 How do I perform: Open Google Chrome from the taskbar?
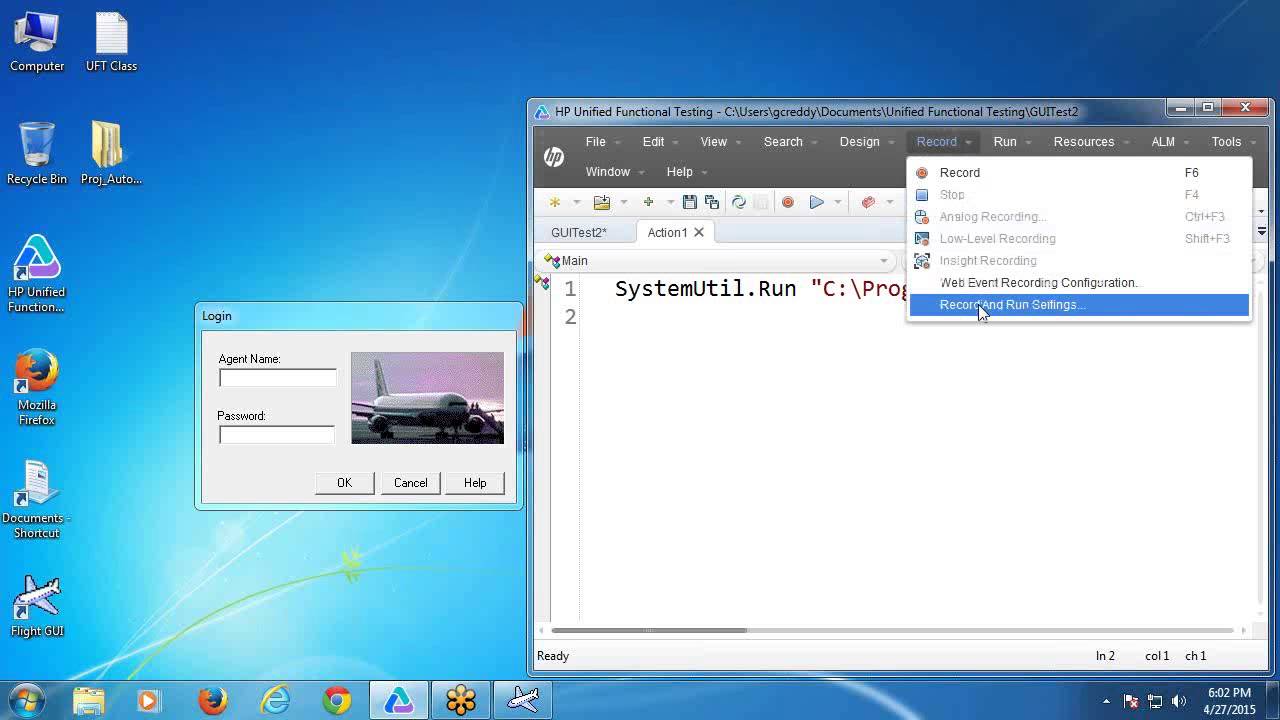click(336, 700)
